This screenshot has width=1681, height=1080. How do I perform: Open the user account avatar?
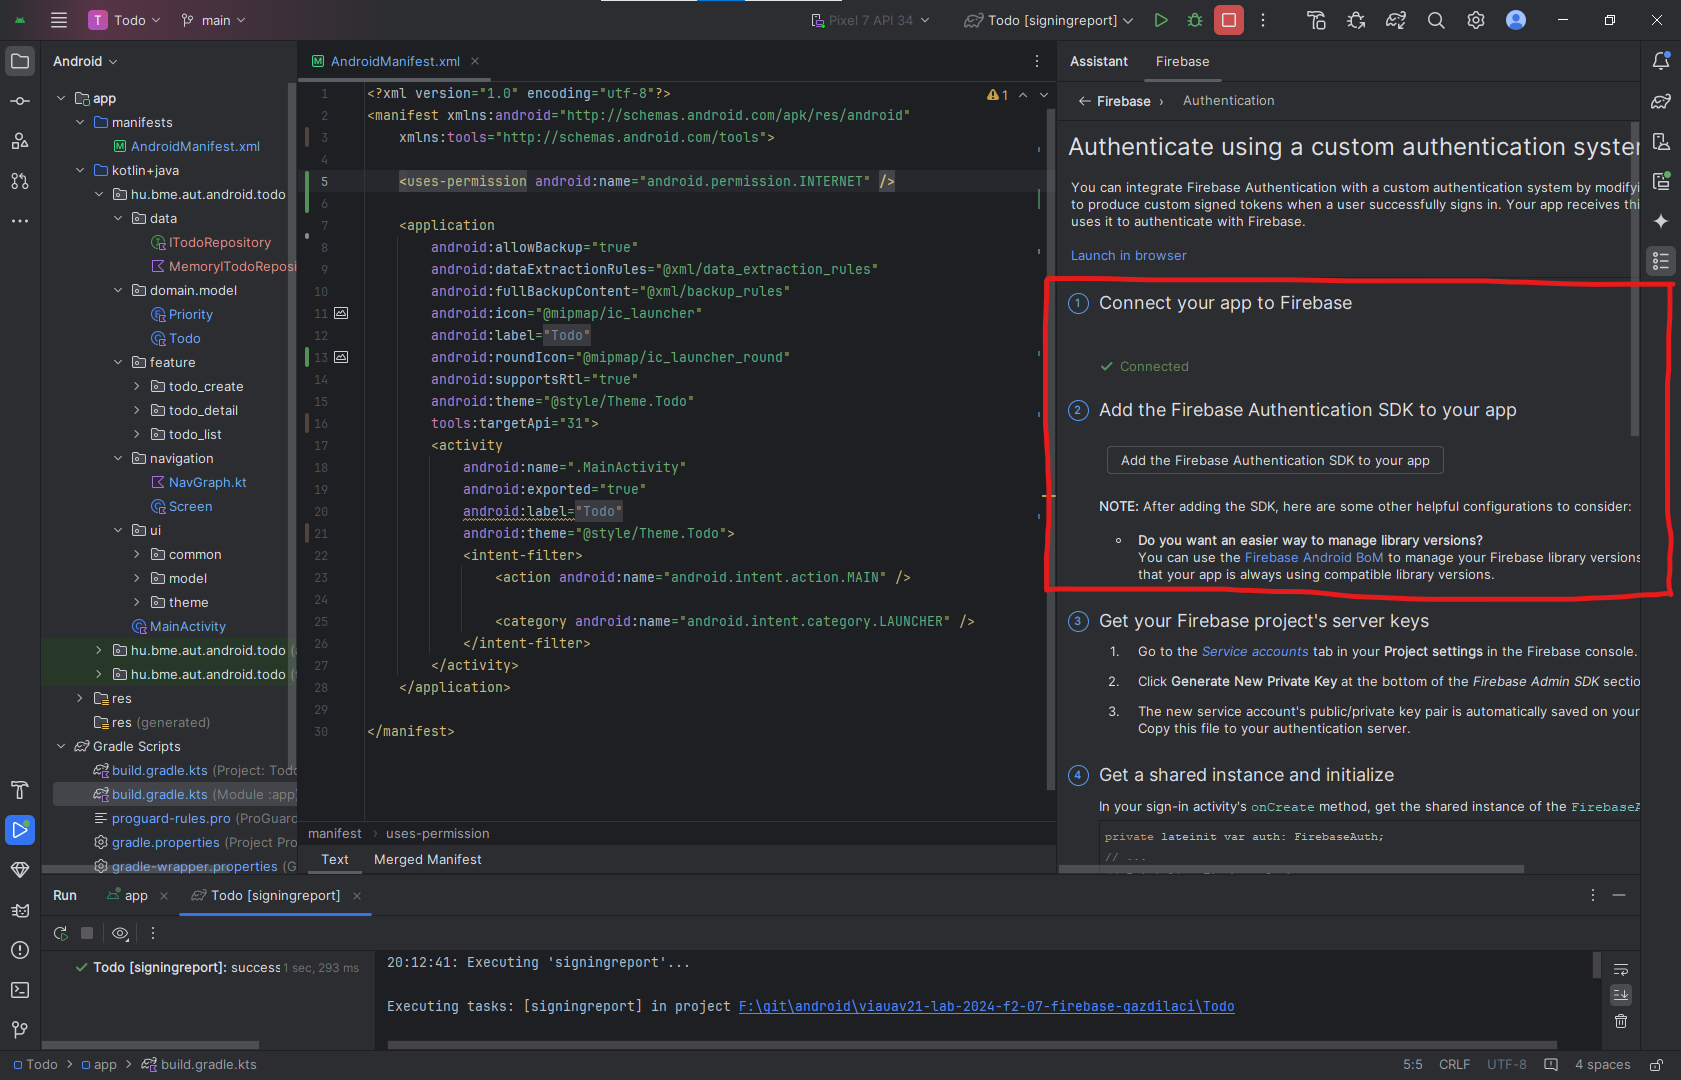1516,20
